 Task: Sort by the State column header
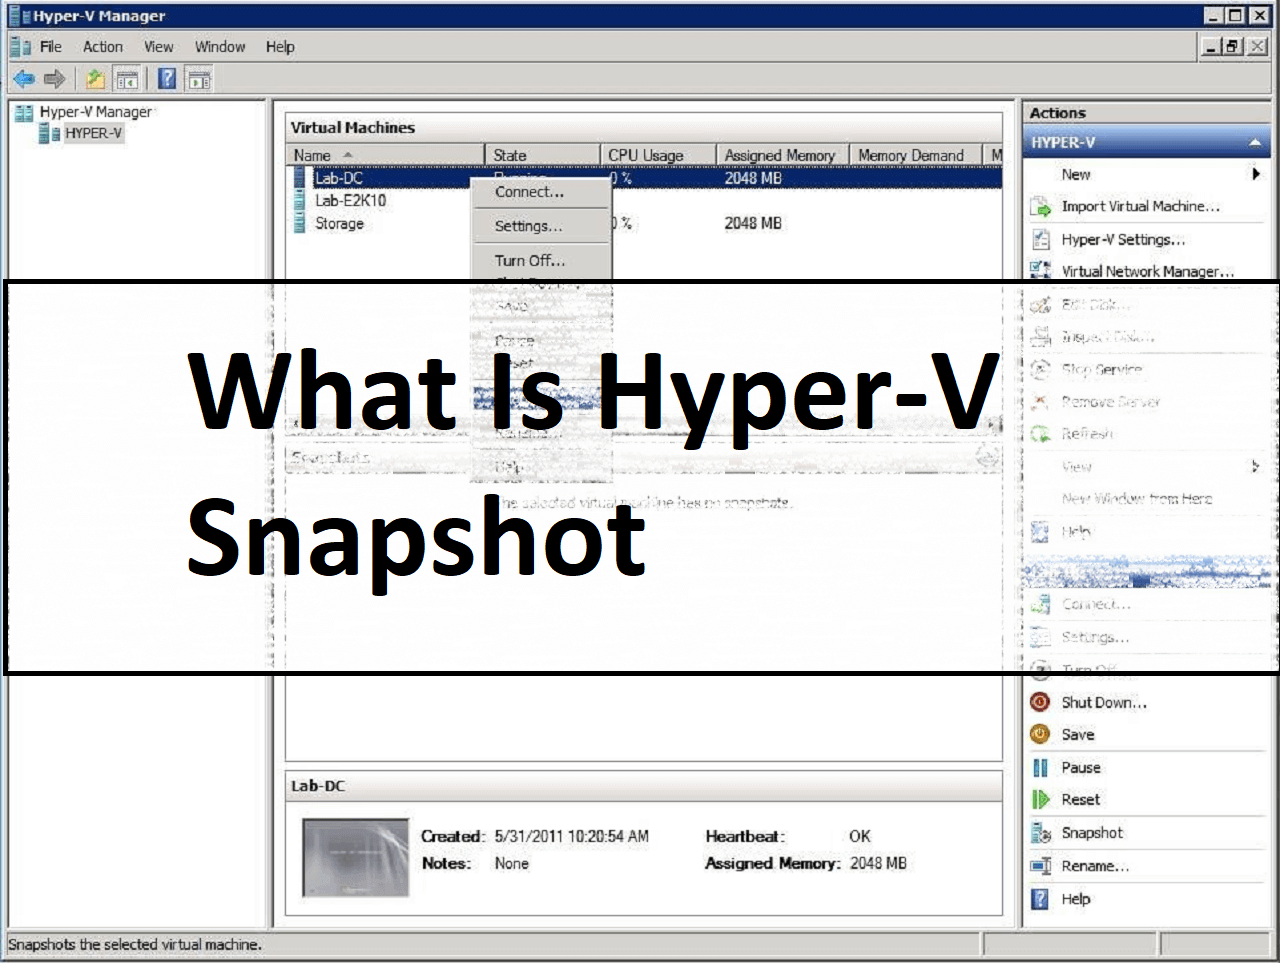click(542, 155)
